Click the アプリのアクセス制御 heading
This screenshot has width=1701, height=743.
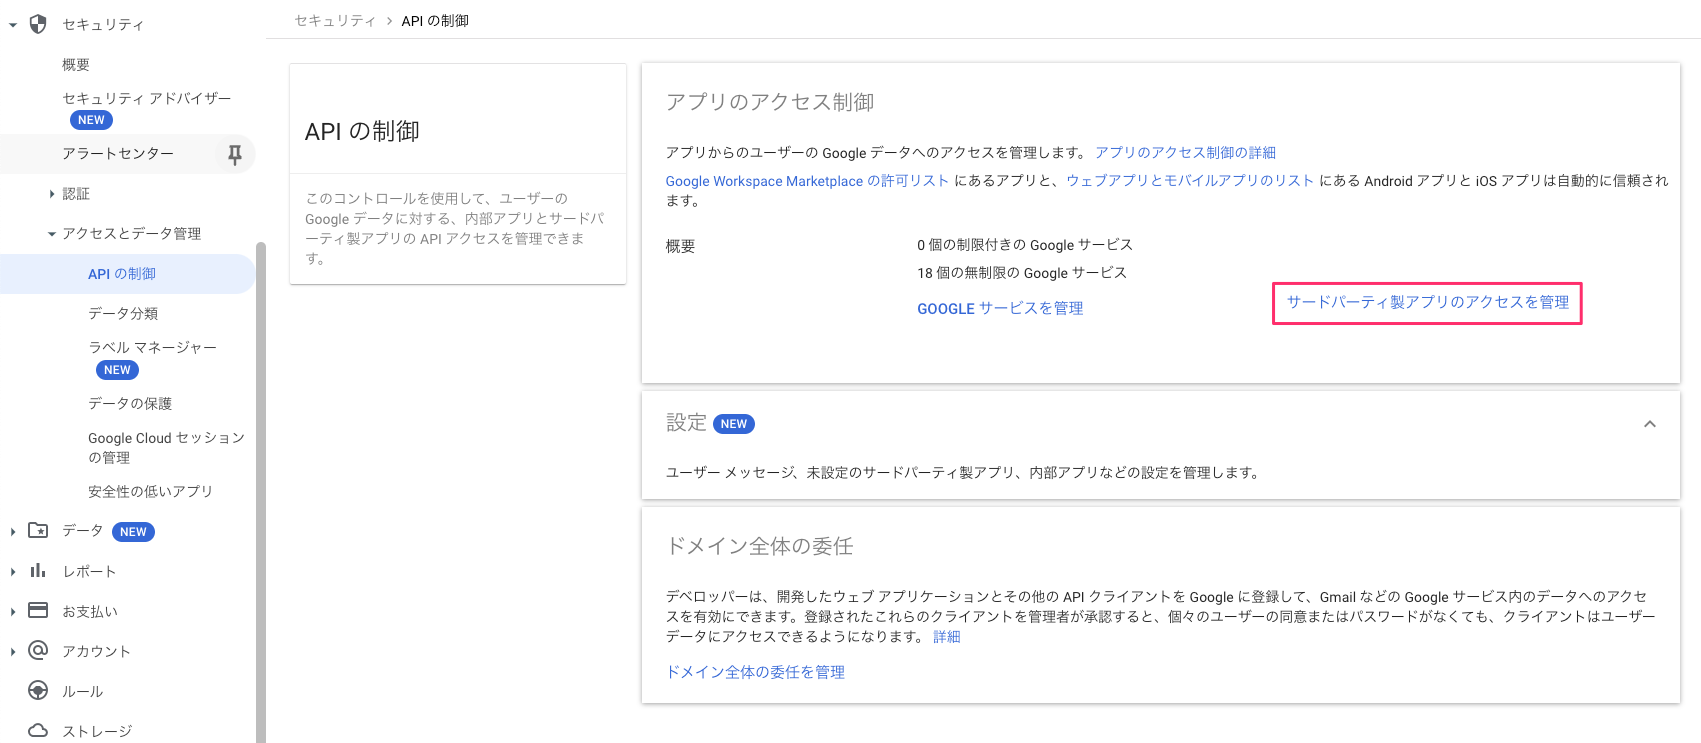770,102
